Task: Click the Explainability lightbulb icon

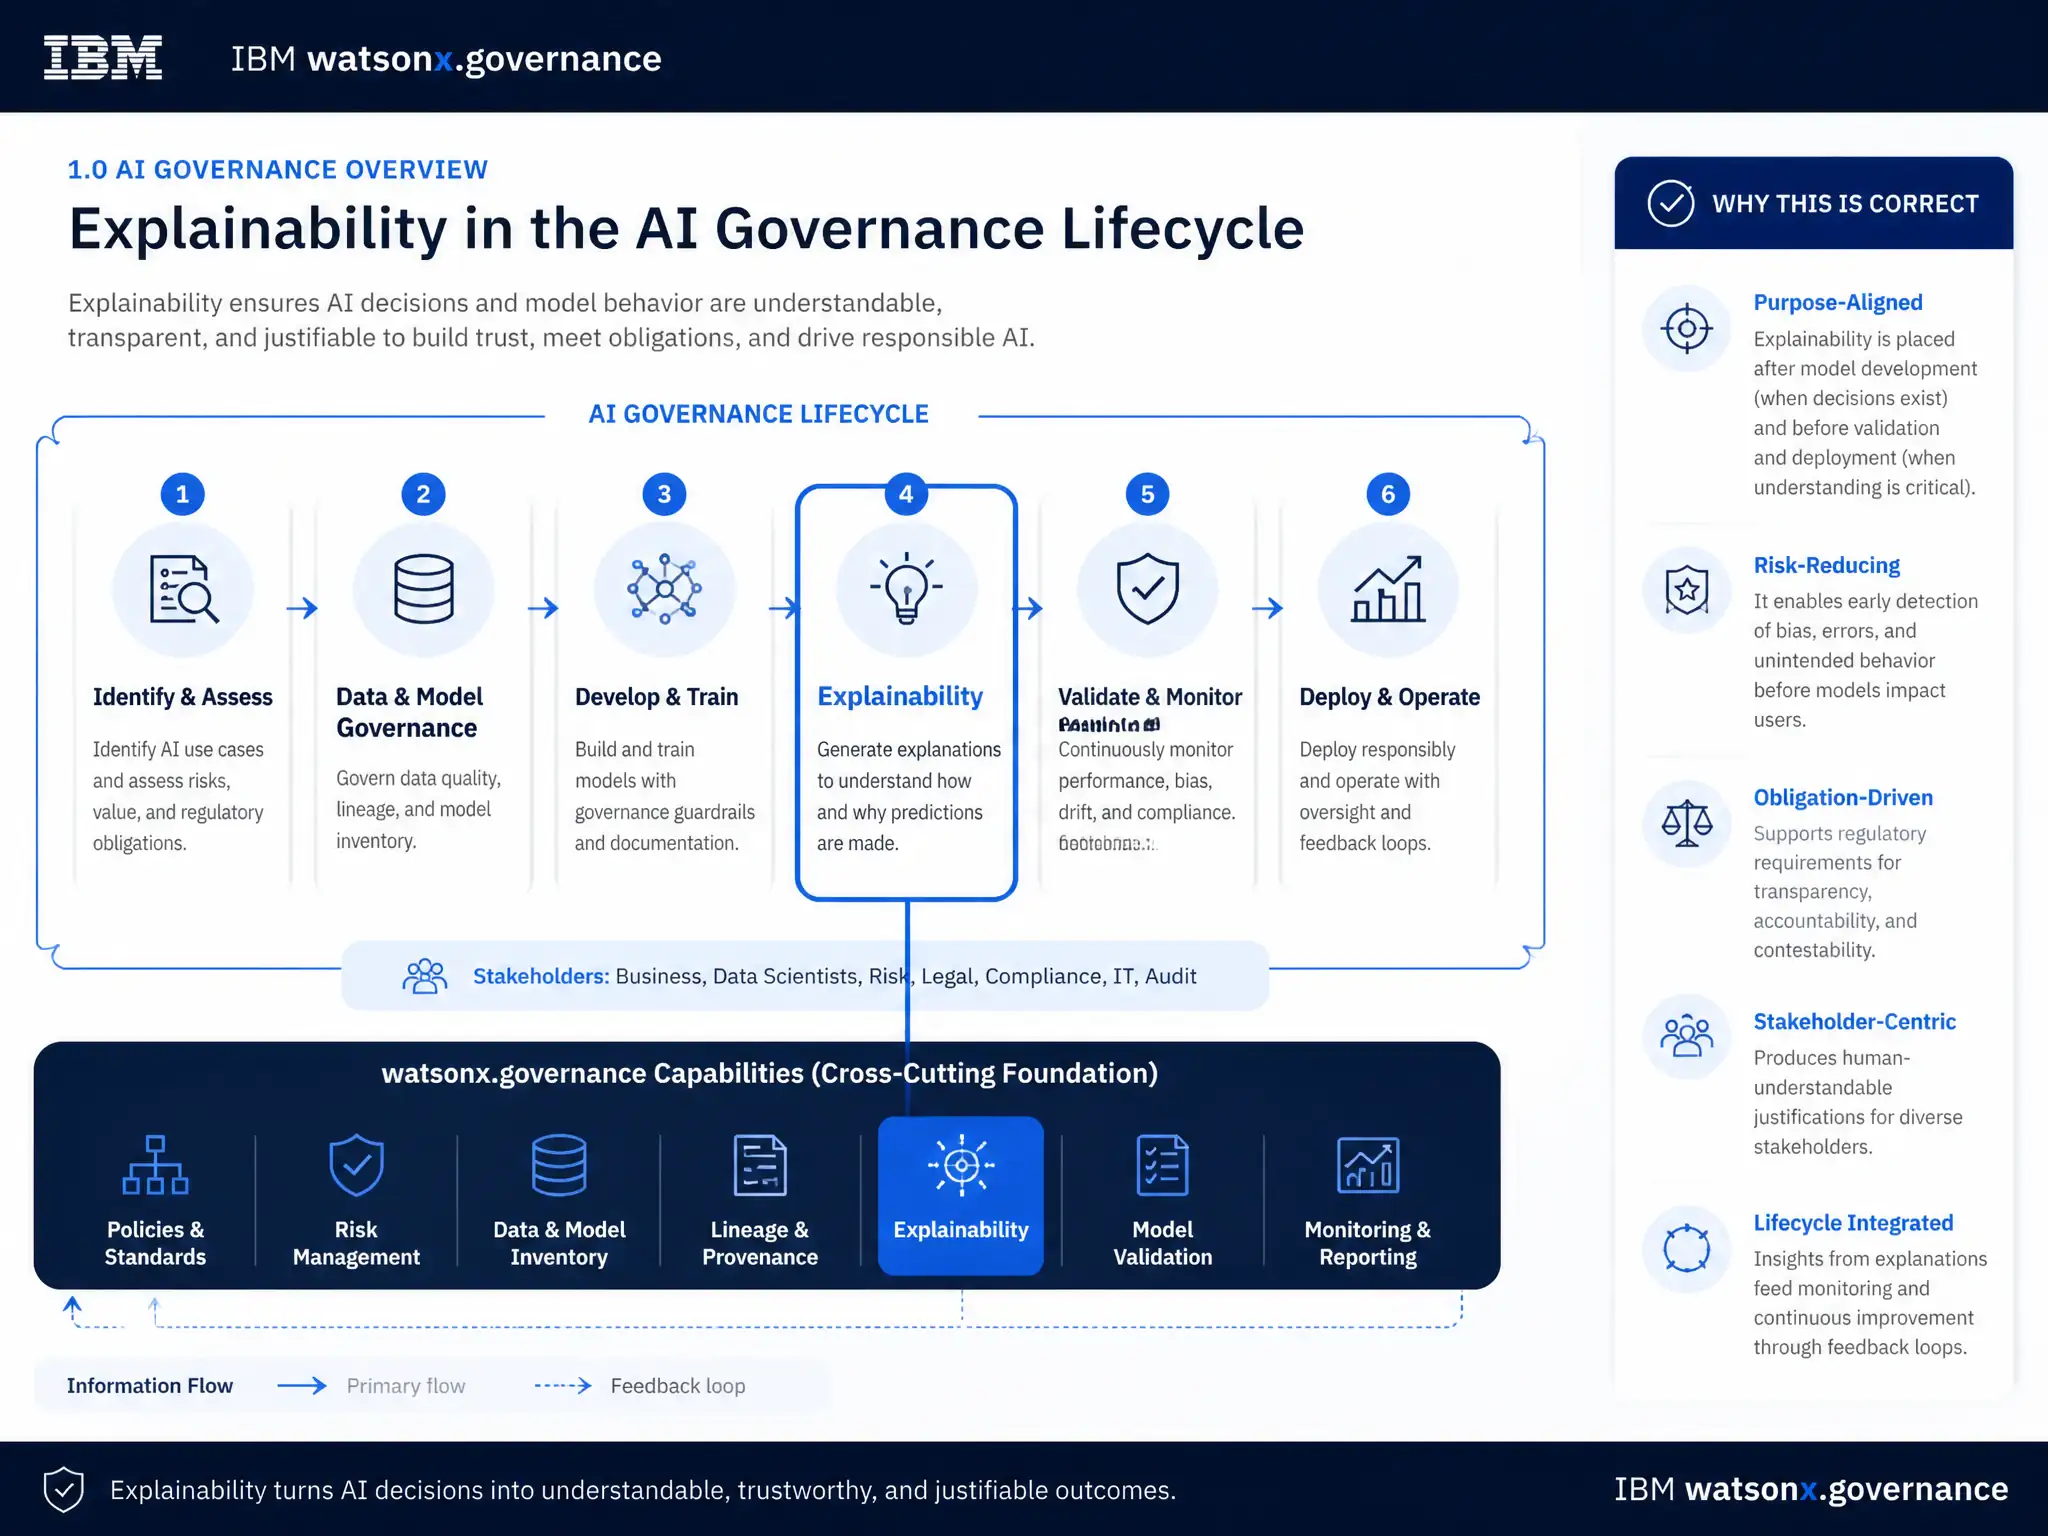Action: point(906,588)
